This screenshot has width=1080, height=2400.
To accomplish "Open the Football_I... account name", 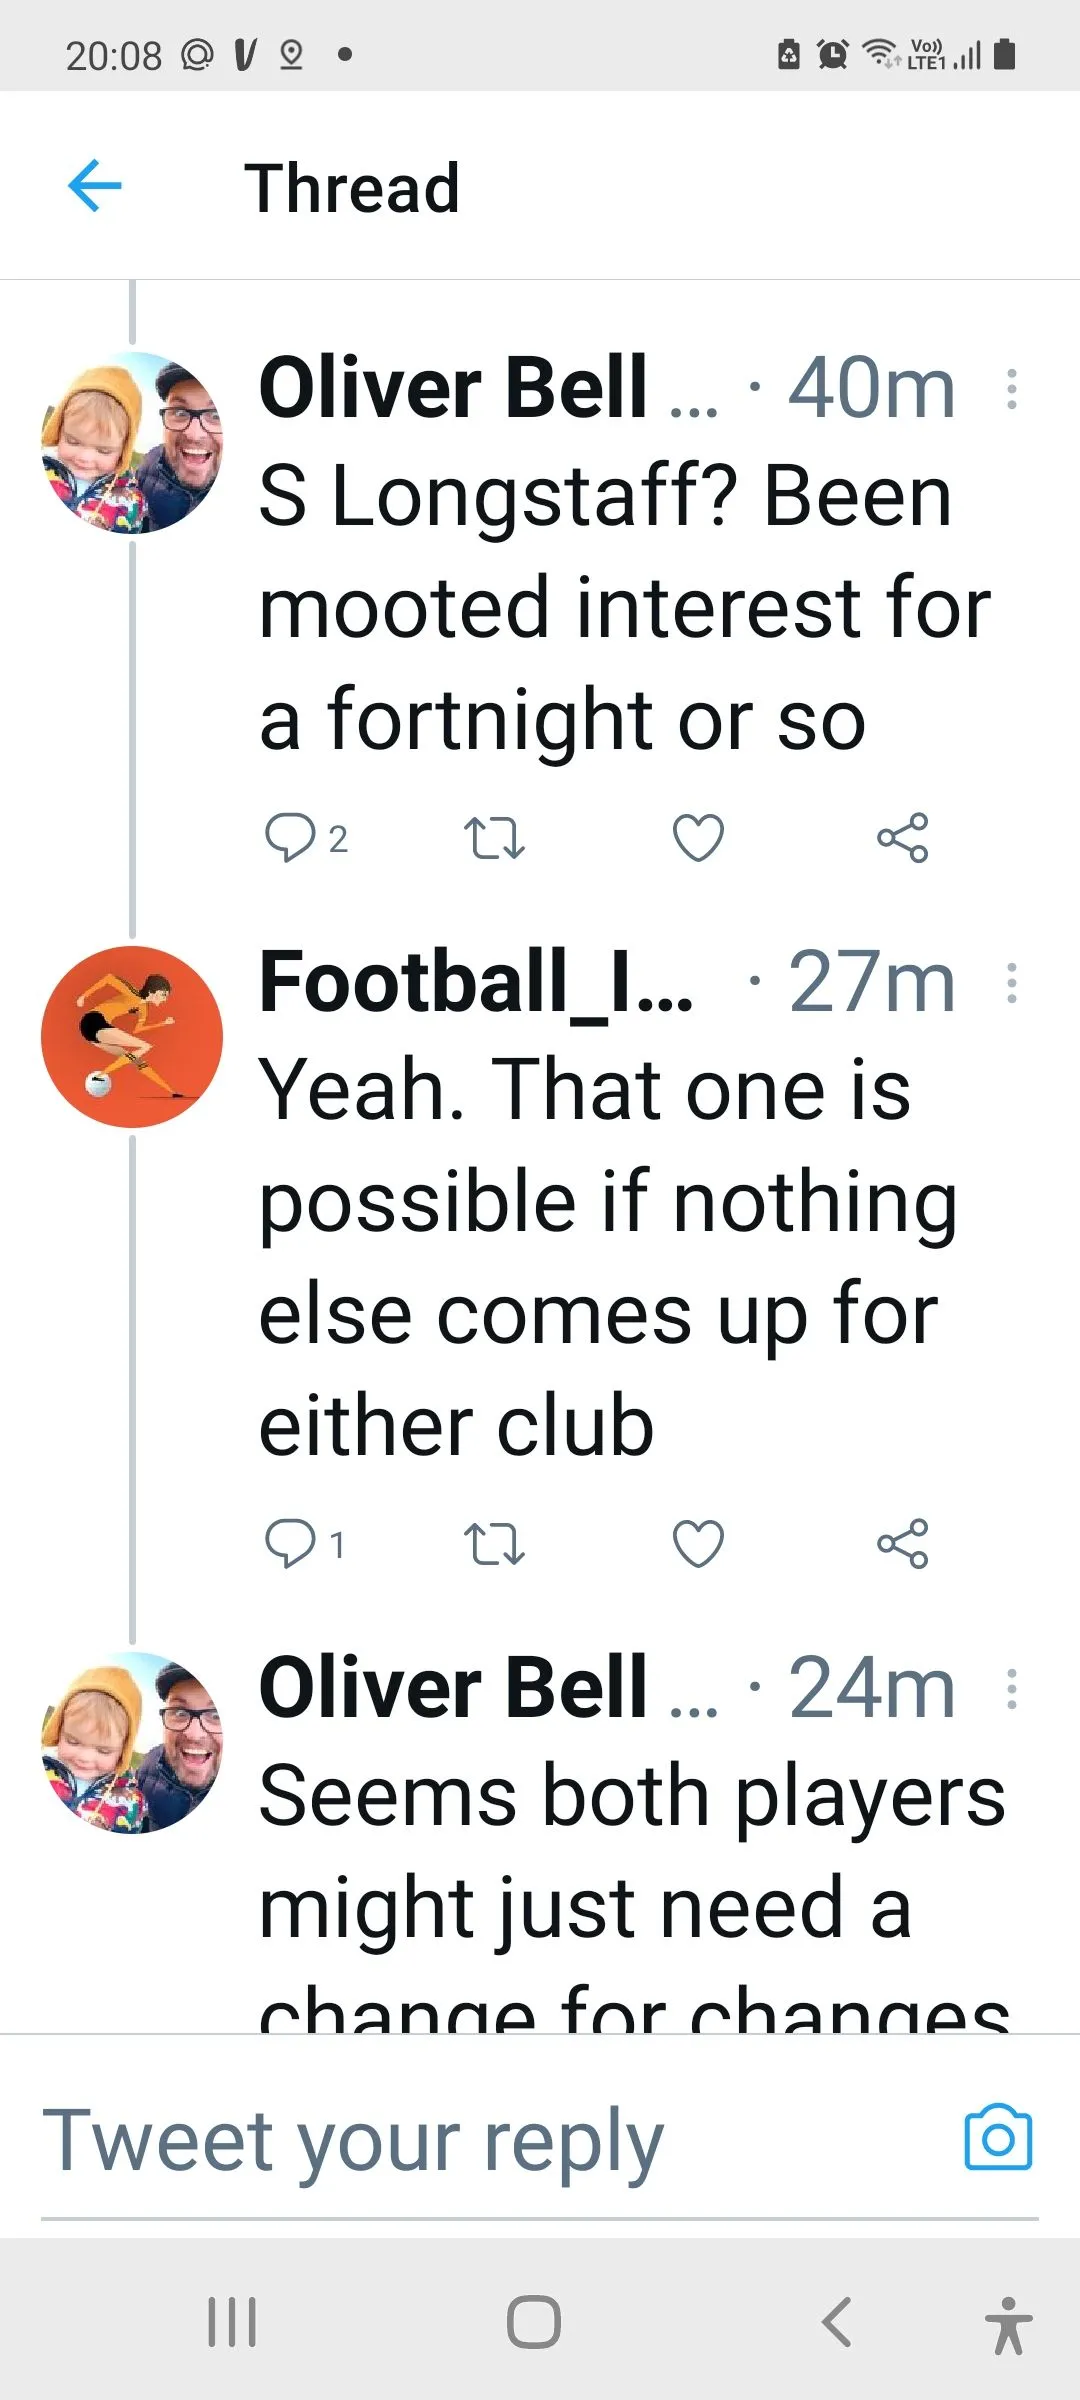I will 476,983.
